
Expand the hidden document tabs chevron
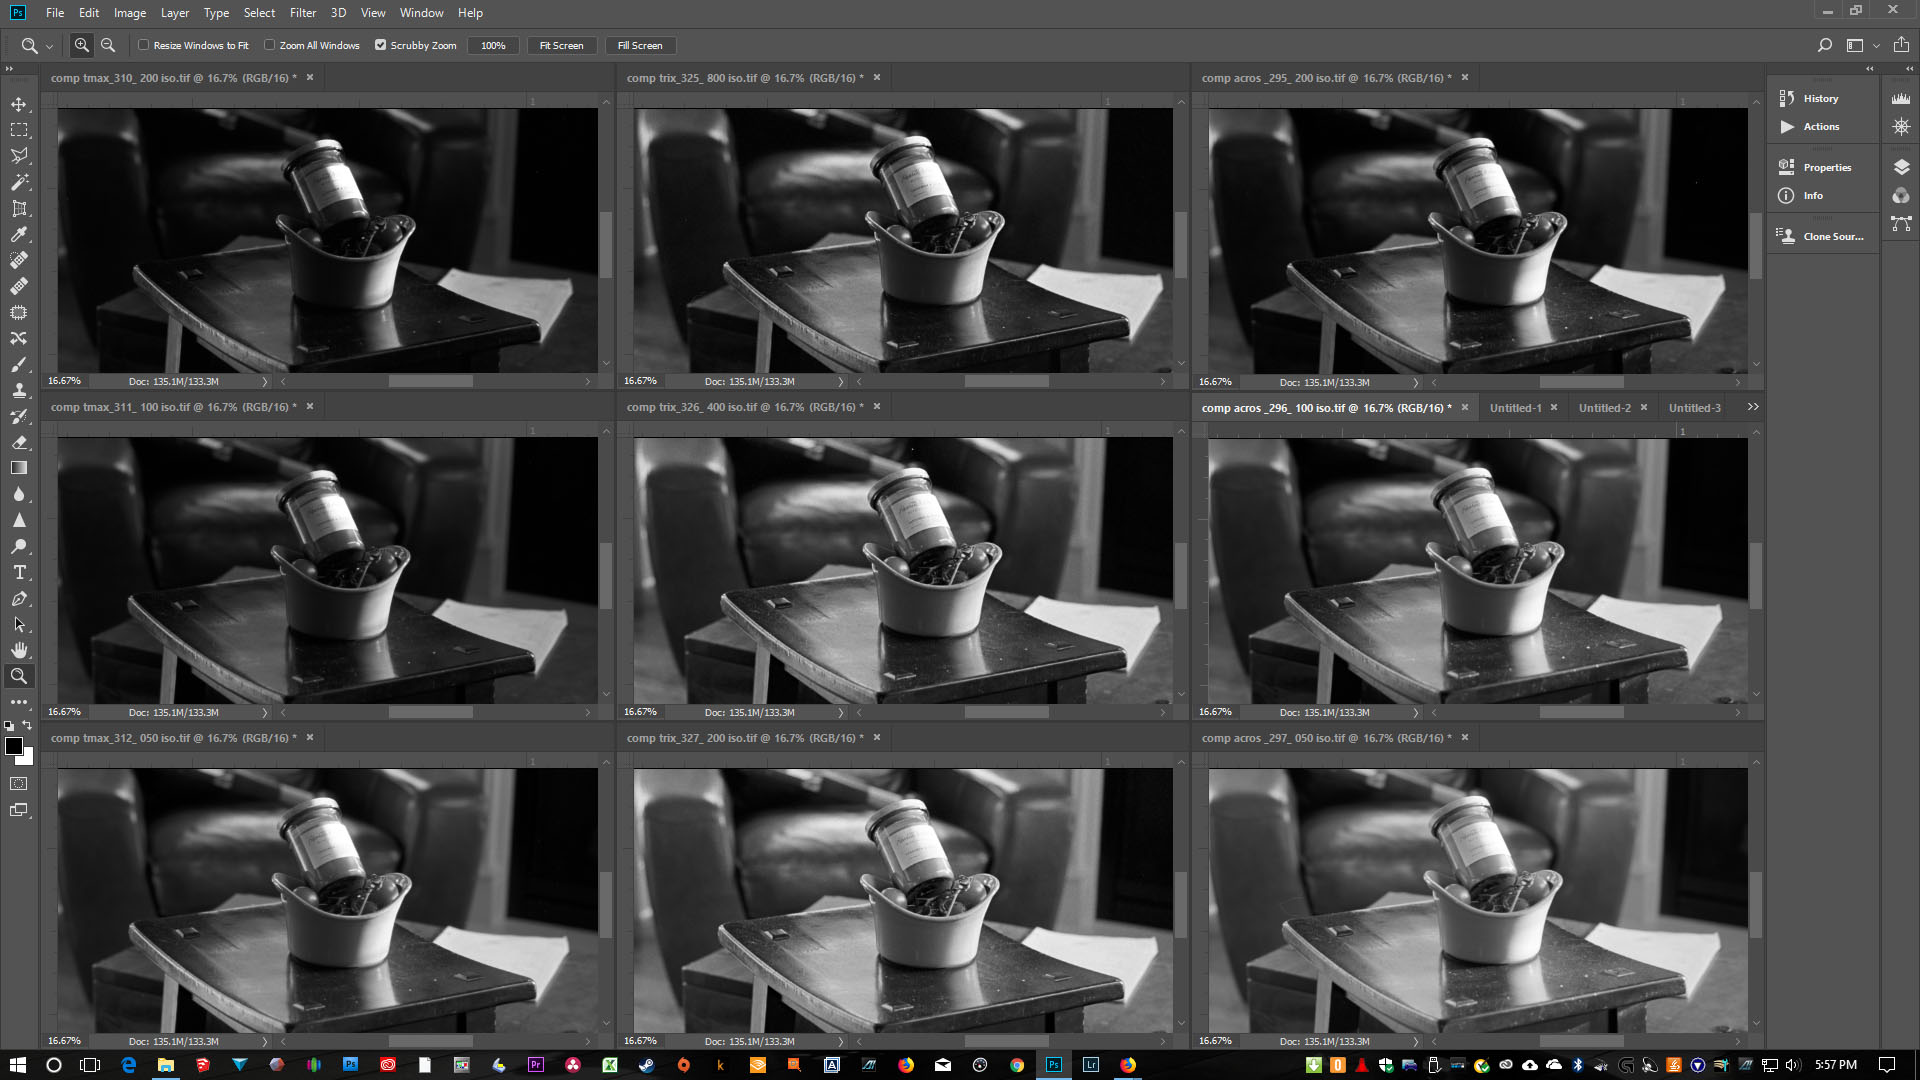(1752, 407)
